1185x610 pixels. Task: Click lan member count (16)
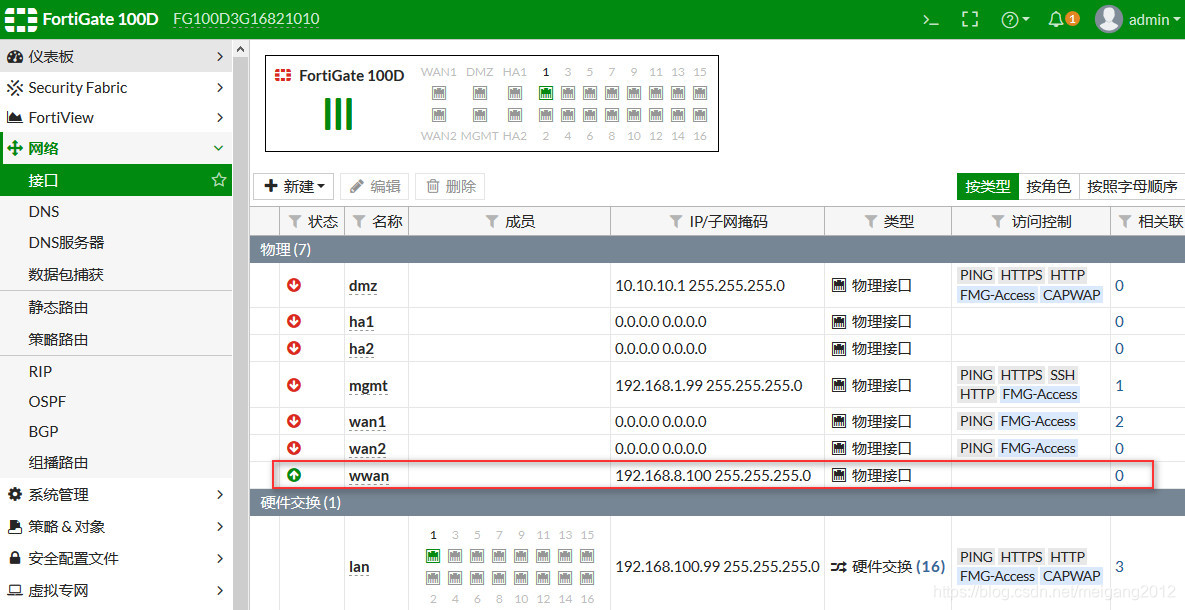tap(930, 566)
